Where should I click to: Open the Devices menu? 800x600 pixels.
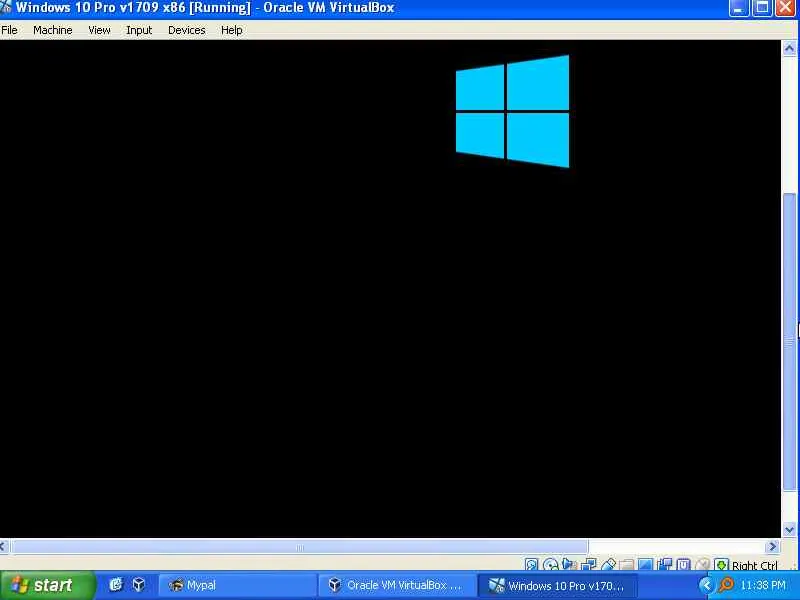187,30
